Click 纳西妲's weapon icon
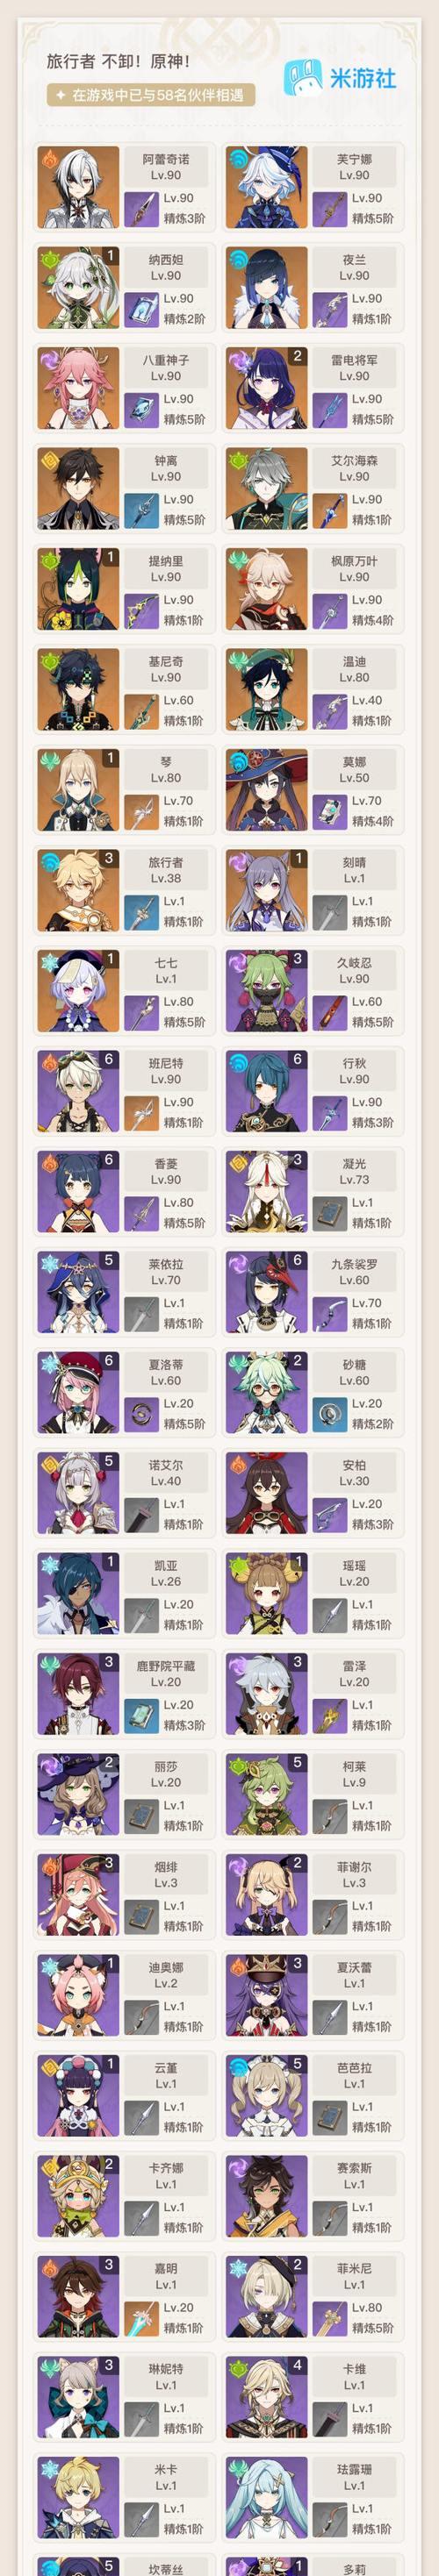 click(x=141, y=309)
